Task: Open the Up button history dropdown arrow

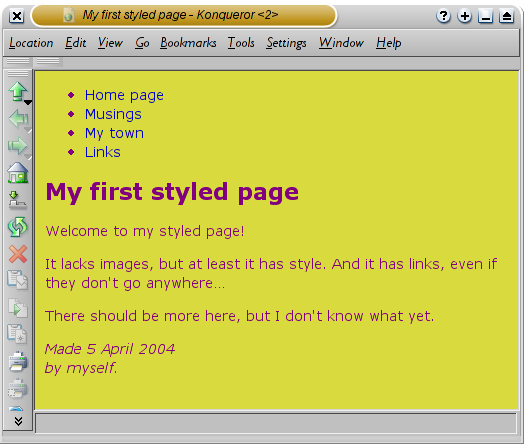Action: (28, 102)
